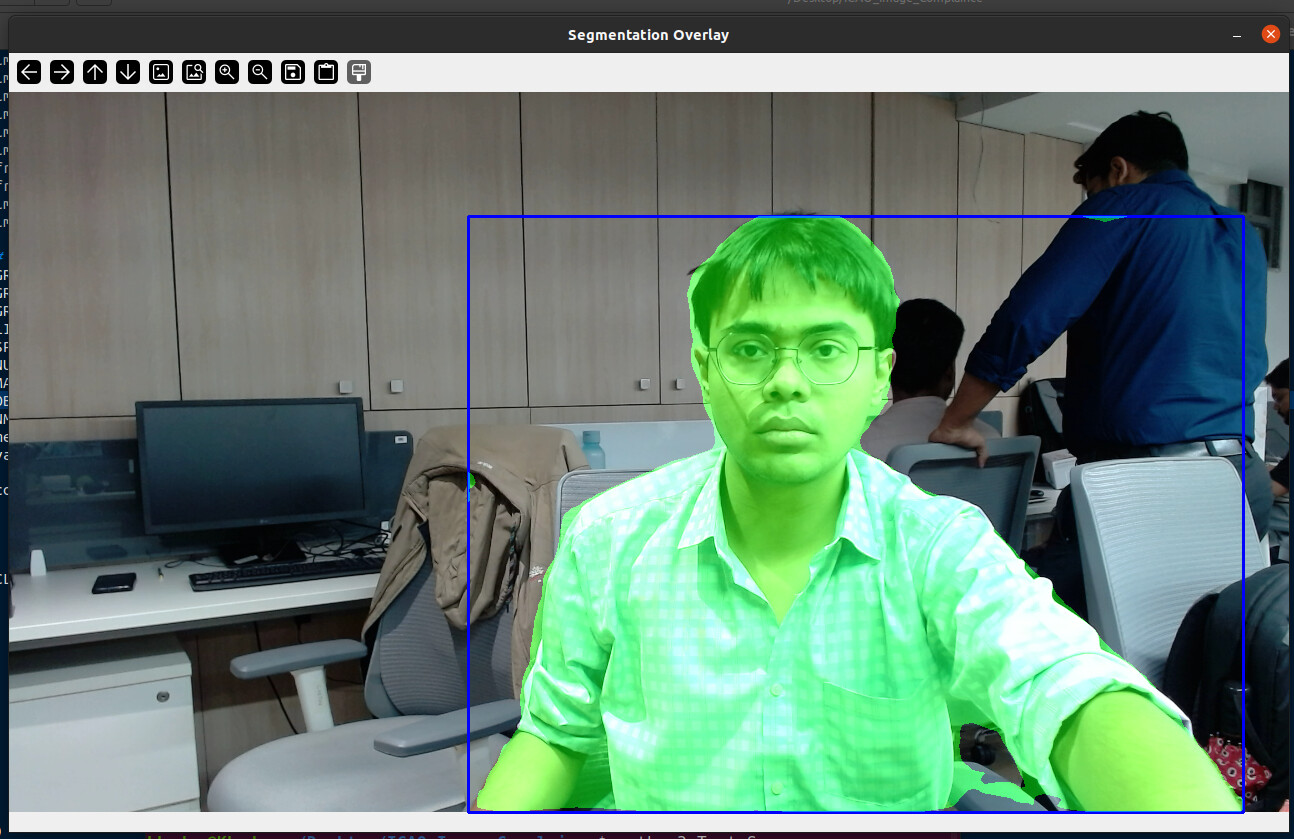Close the Segmentation Overlay window

pos(1271,35)
